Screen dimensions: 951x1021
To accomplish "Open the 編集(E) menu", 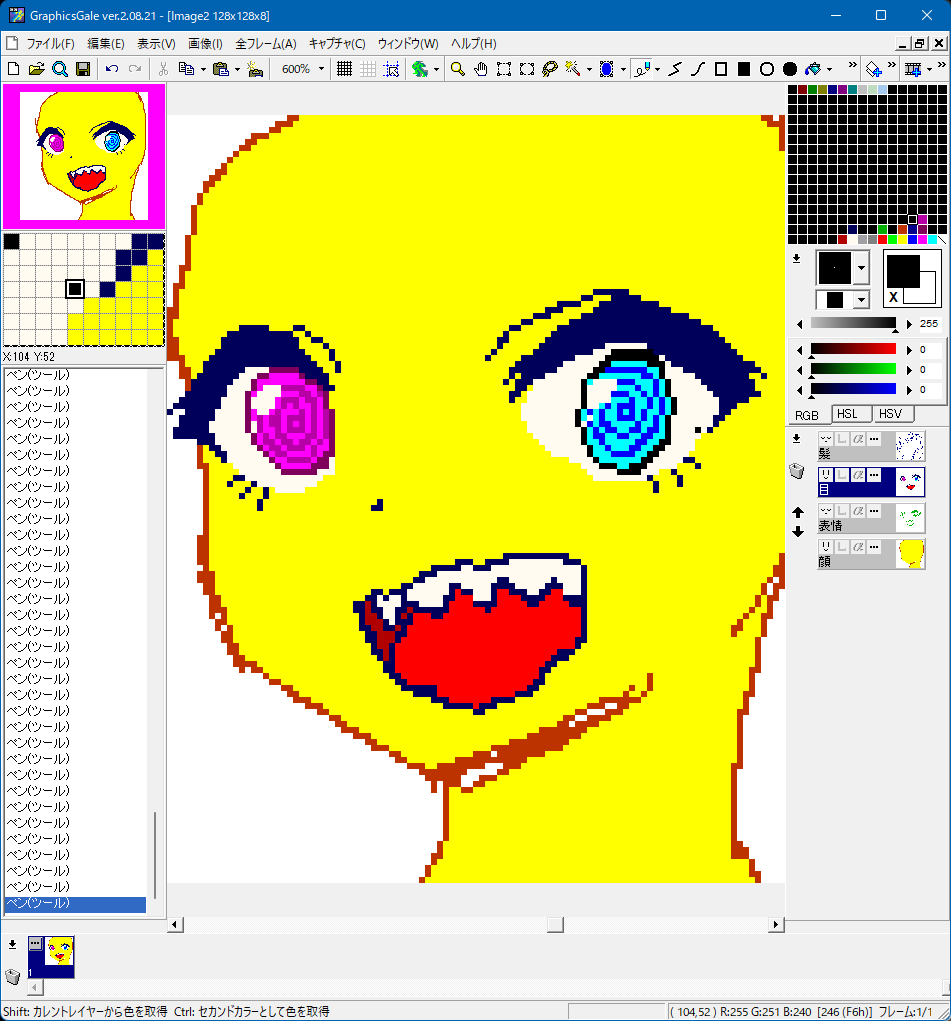I will [106, 44].
